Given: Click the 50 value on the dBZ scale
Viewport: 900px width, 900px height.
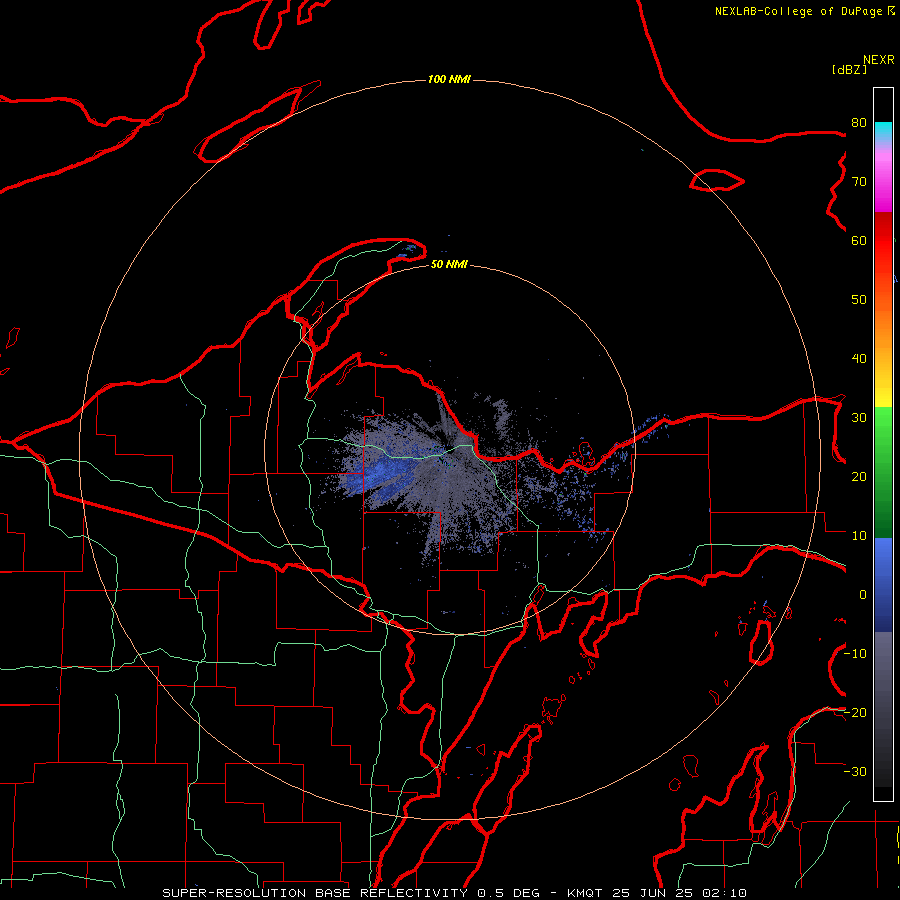Looking at the screenshot, I should tap(859, 300).
